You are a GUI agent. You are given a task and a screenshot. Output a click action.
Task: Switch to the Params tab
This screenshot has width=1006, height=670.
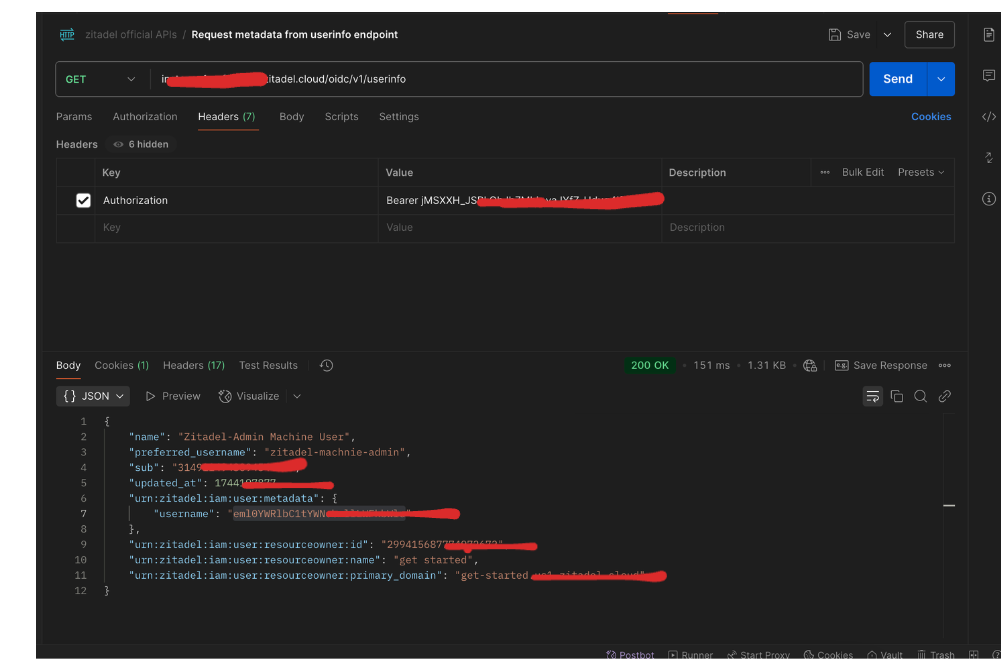pyautogui.click(x=74, y=116)
